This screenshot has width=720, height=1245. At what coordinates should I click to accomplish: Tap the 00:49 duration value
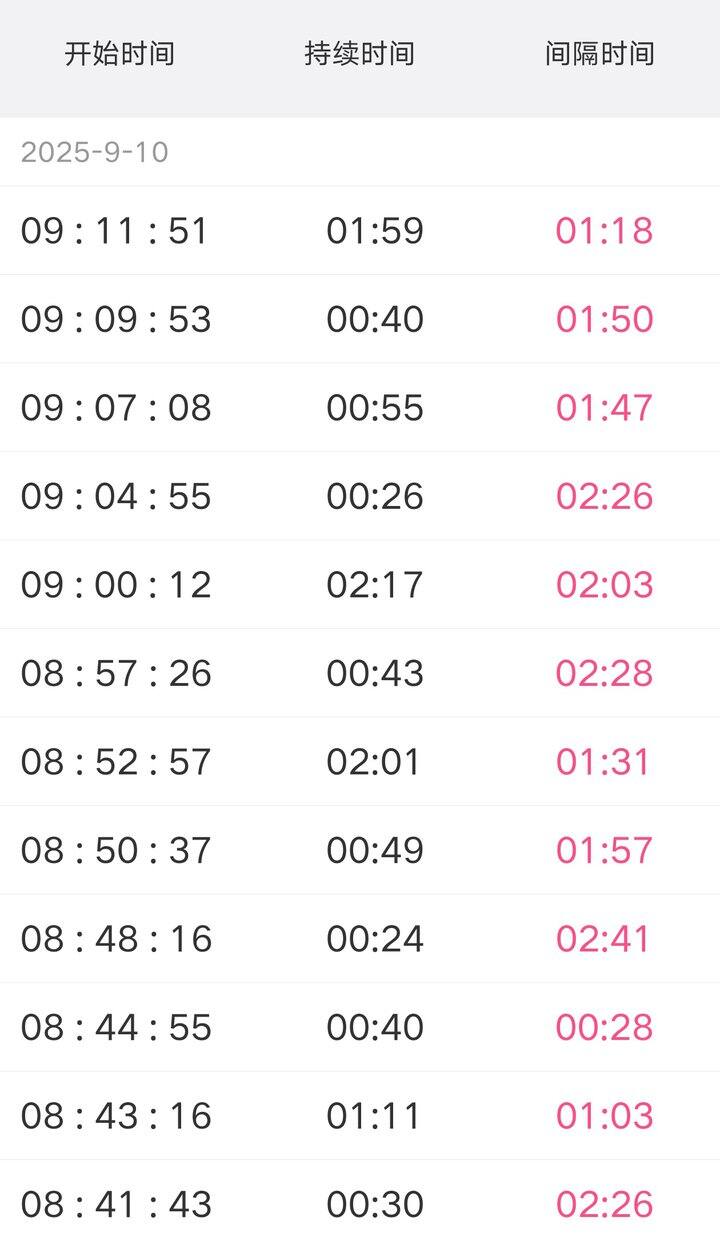click(375, 850)
